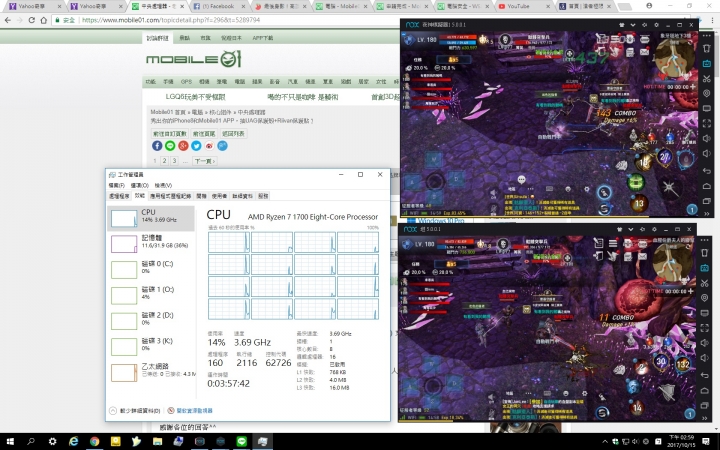Switch to 處理程序 tab in Task Manager

119,196
